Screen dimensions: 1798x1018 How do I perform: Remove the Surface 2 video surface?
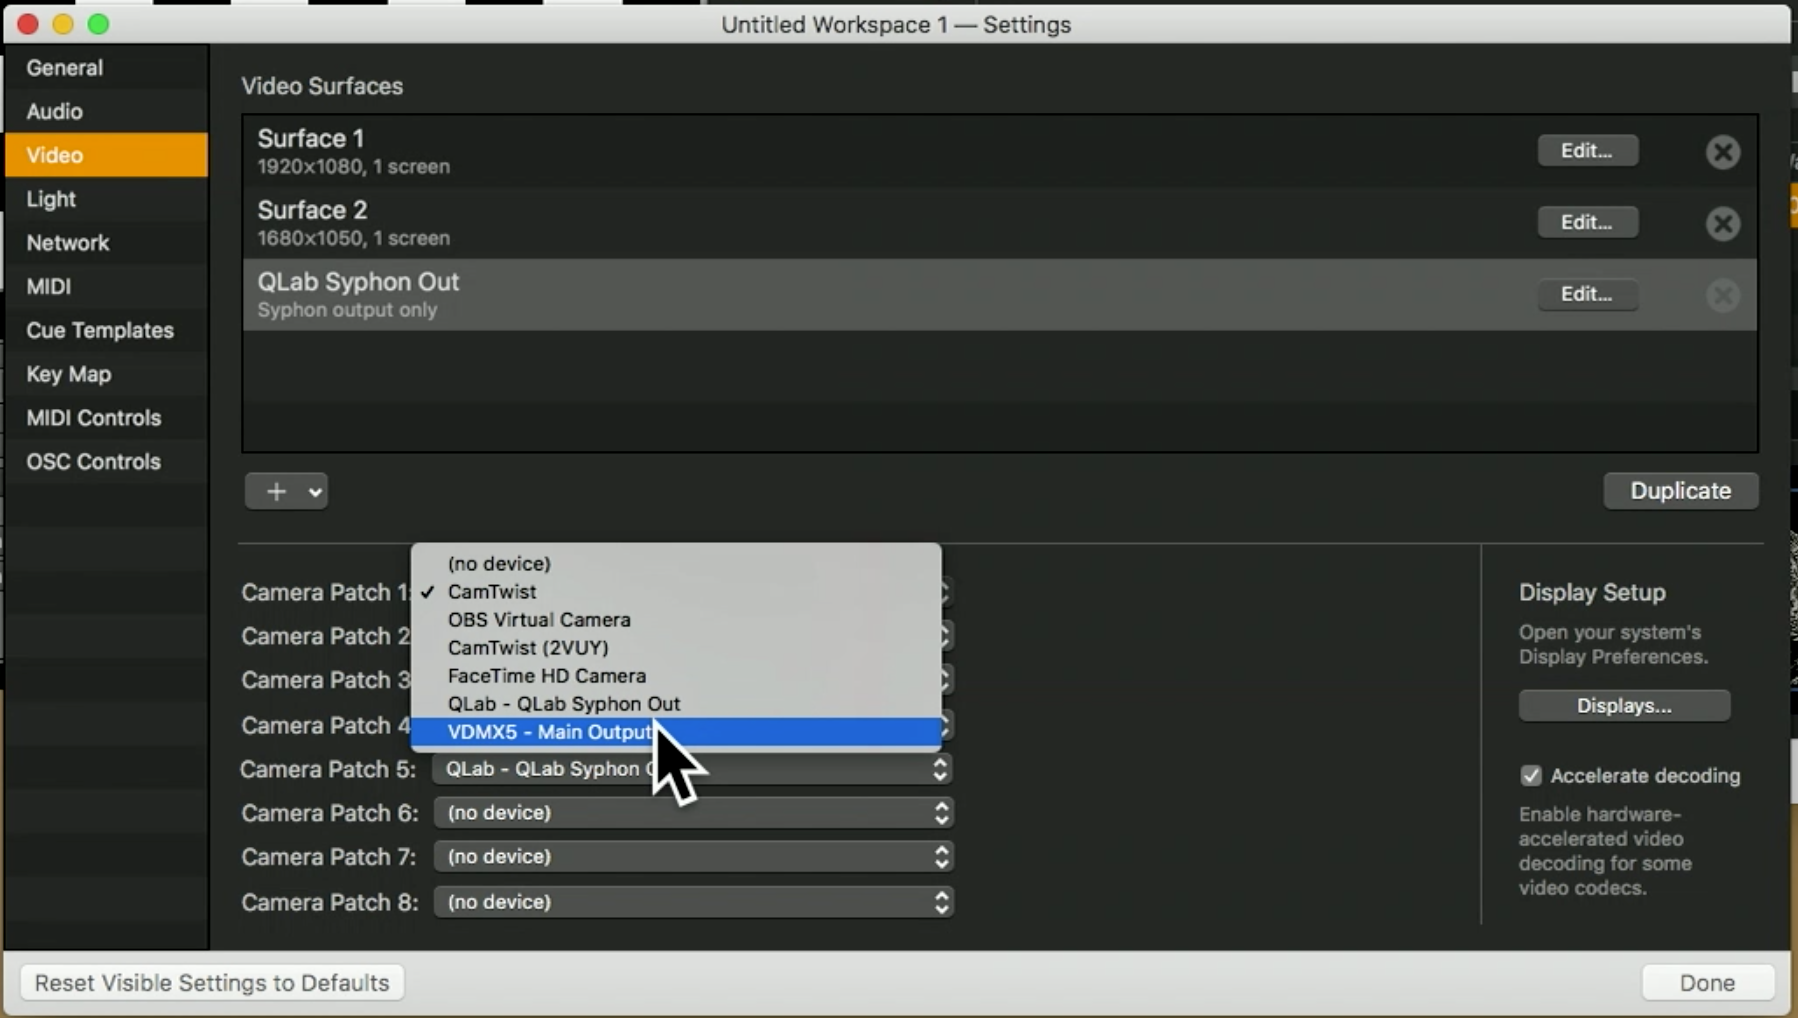[1723, 223]
